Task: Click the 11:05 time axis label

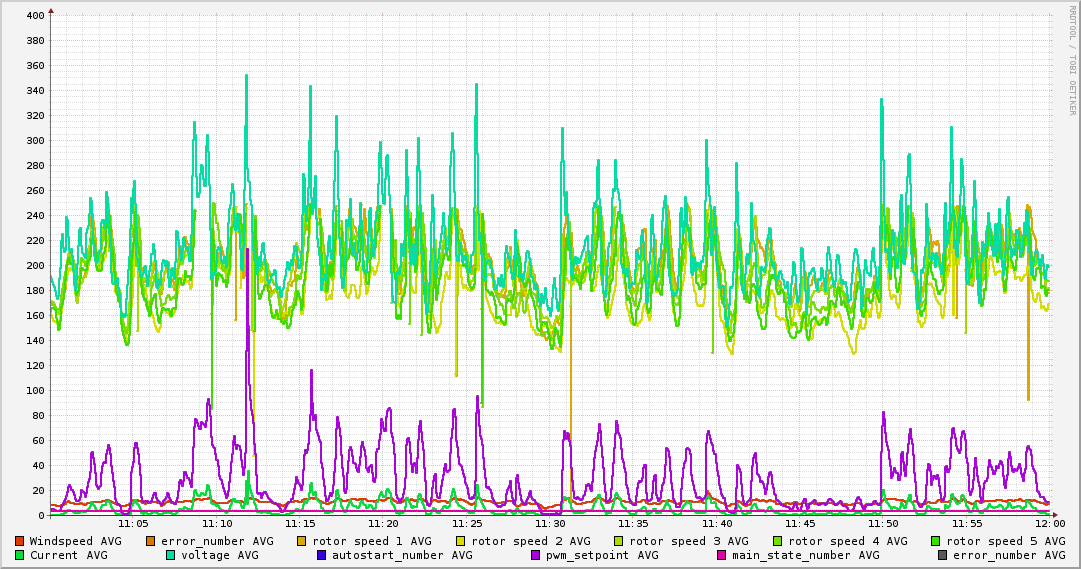Action: (x=133, y=524)
